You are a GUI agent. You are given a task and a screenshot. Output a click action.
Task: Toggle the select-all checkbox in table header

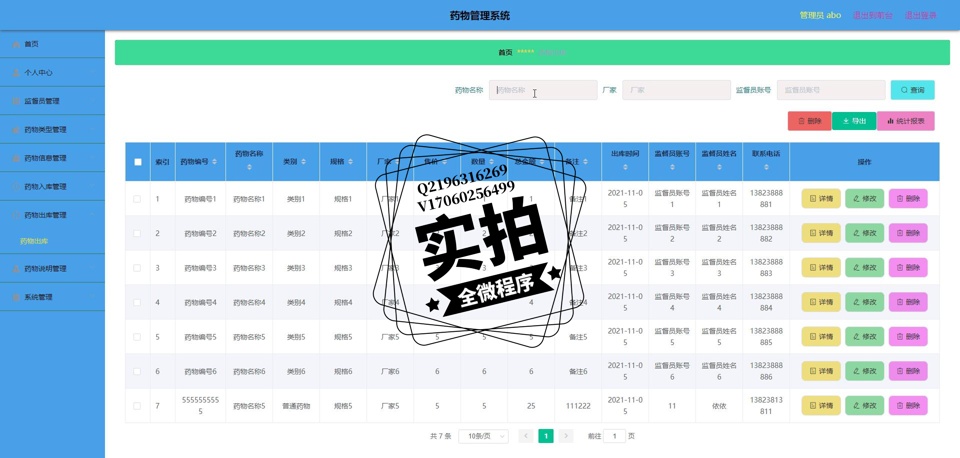[138, 162]
